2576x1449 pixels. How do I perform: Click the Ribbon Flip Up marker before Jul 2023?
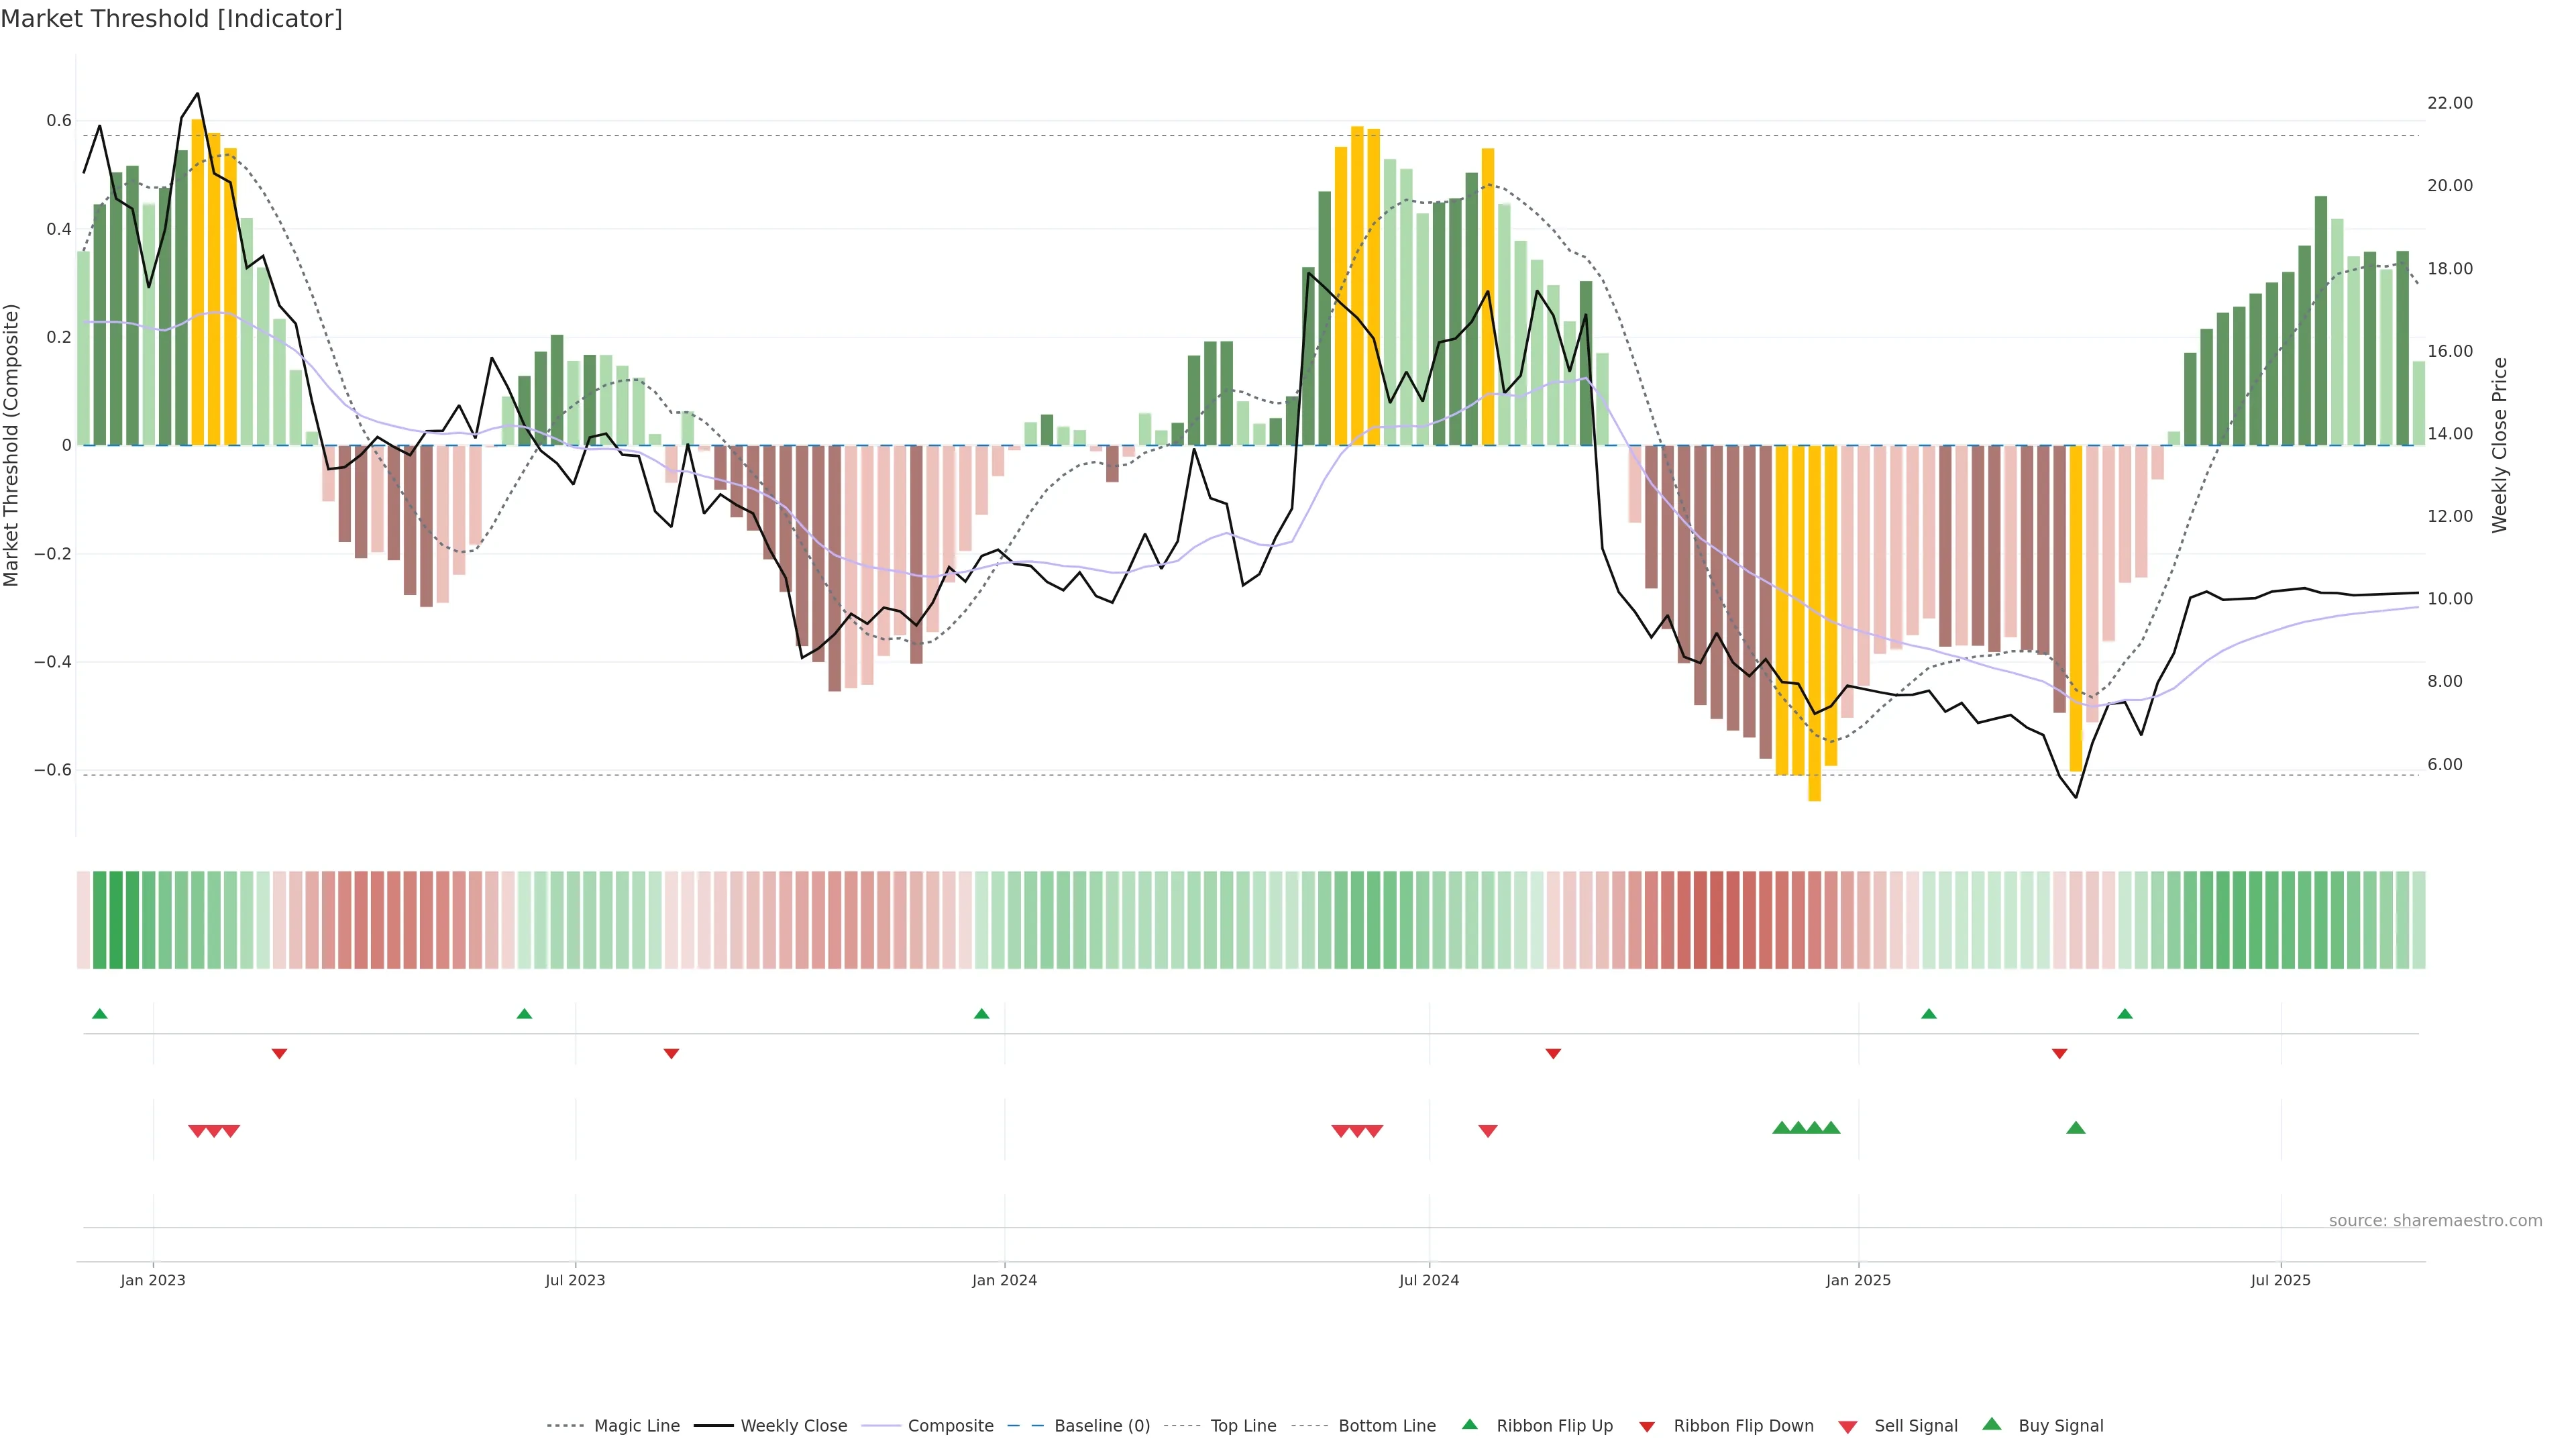524,1014
